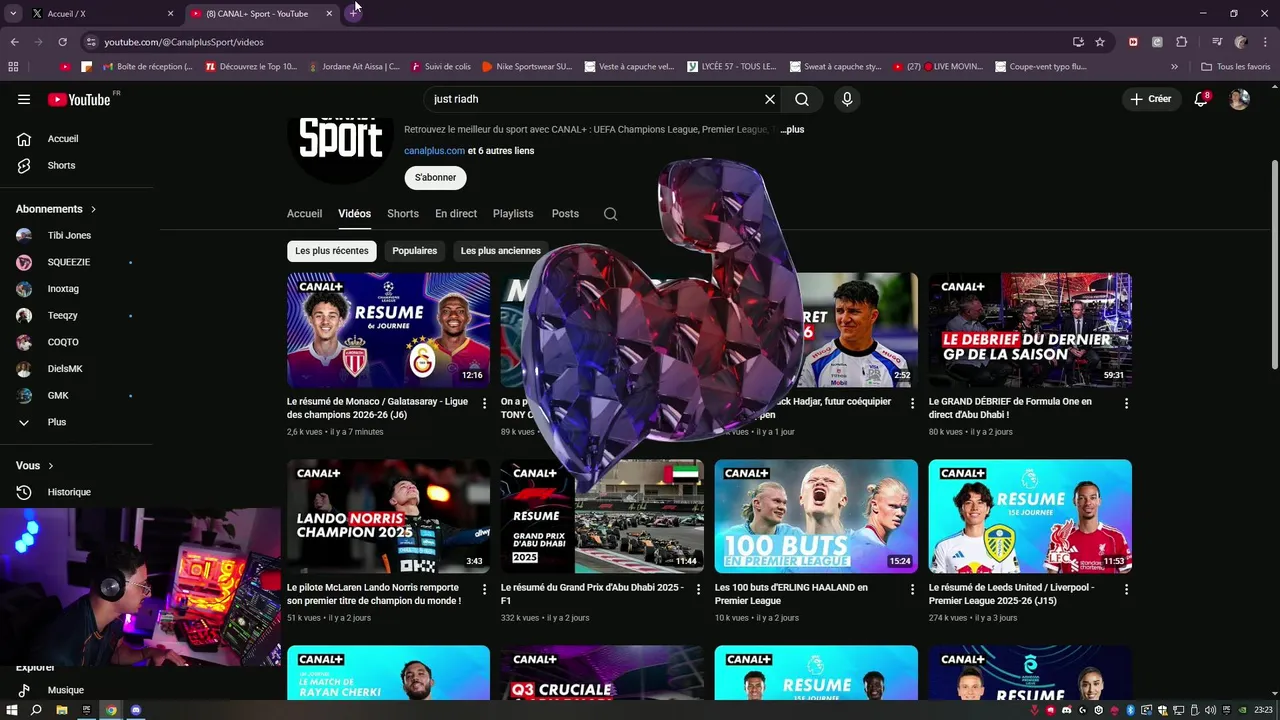The width and height of the screenshot is (1280, 720).
Task: Switch to the 'En direct' tab
Action: pyautogui.click(x=456, y=214)
